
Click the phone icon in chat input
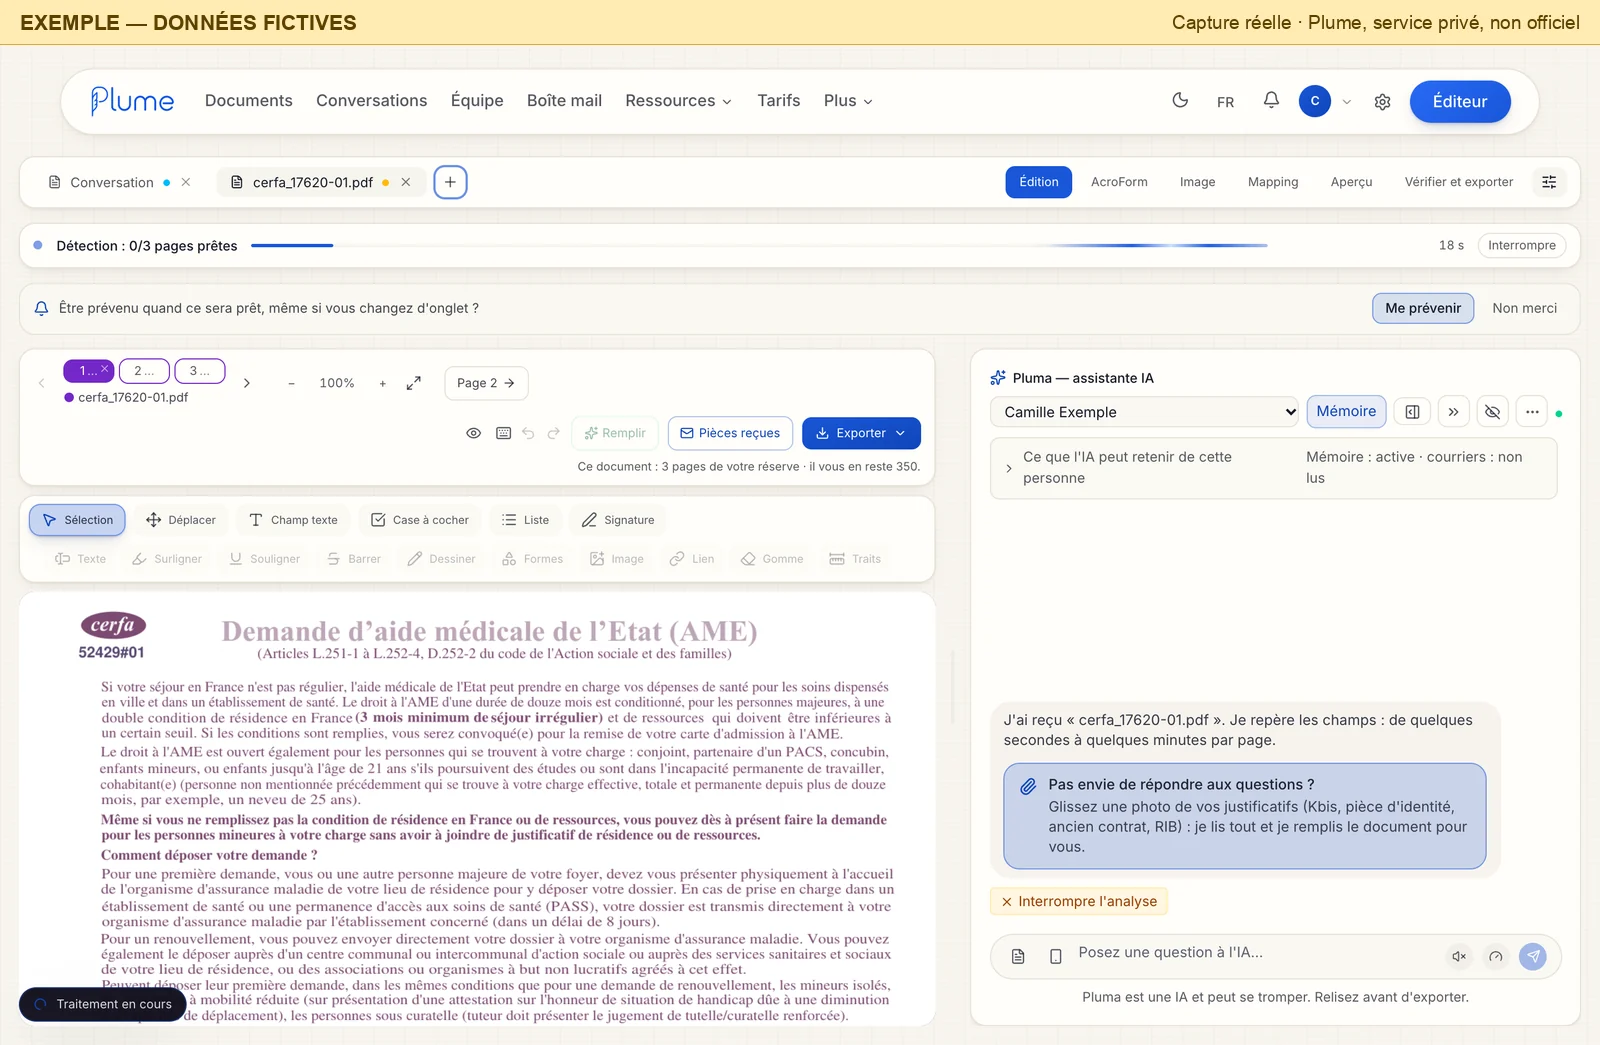1055,957
